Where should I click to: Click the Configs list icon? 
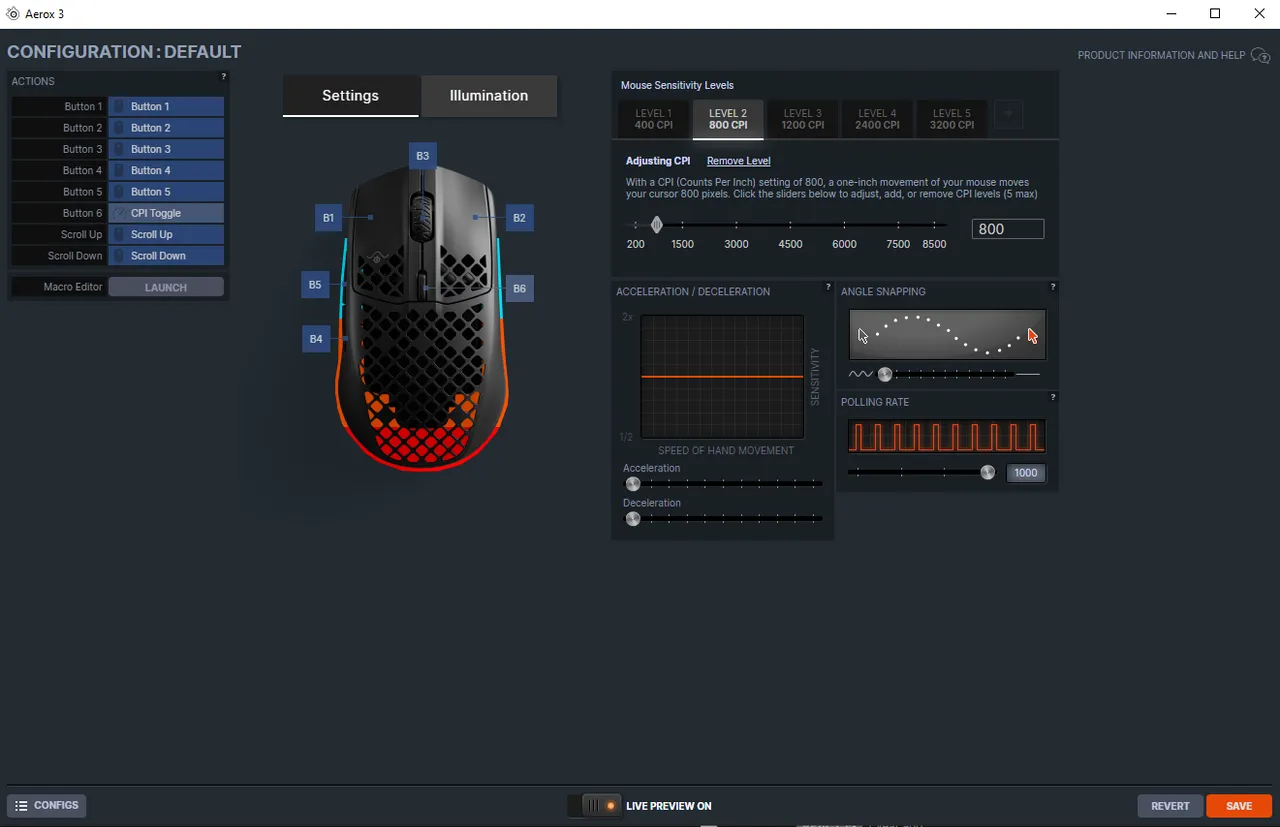[x=21, y=806]
